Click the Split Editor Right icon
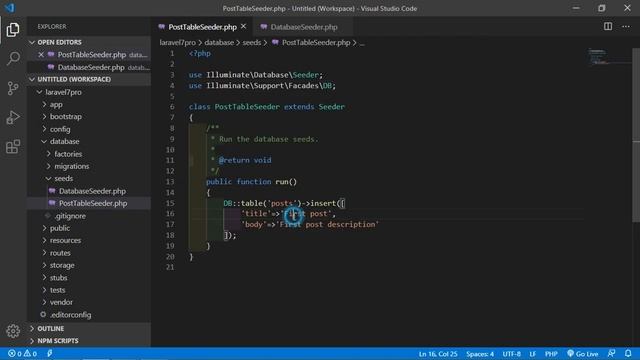The image size is (640, 360). (x=608, y=27)
